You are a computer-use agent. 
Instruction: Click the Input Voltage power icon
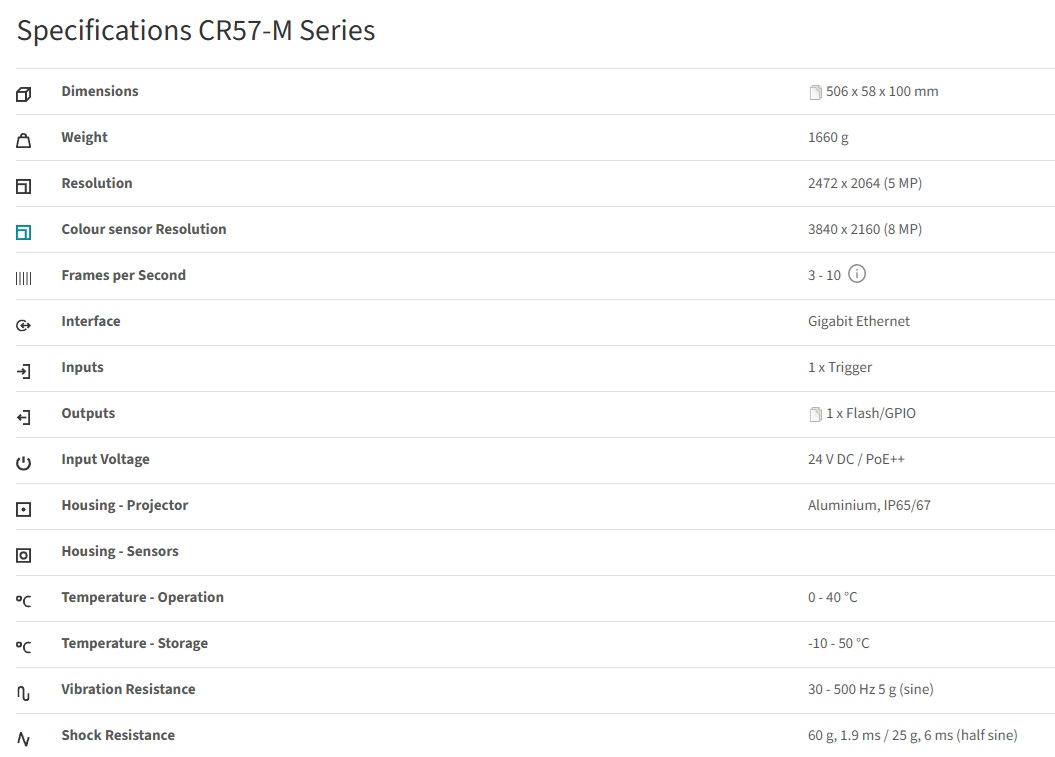(24, 463)
